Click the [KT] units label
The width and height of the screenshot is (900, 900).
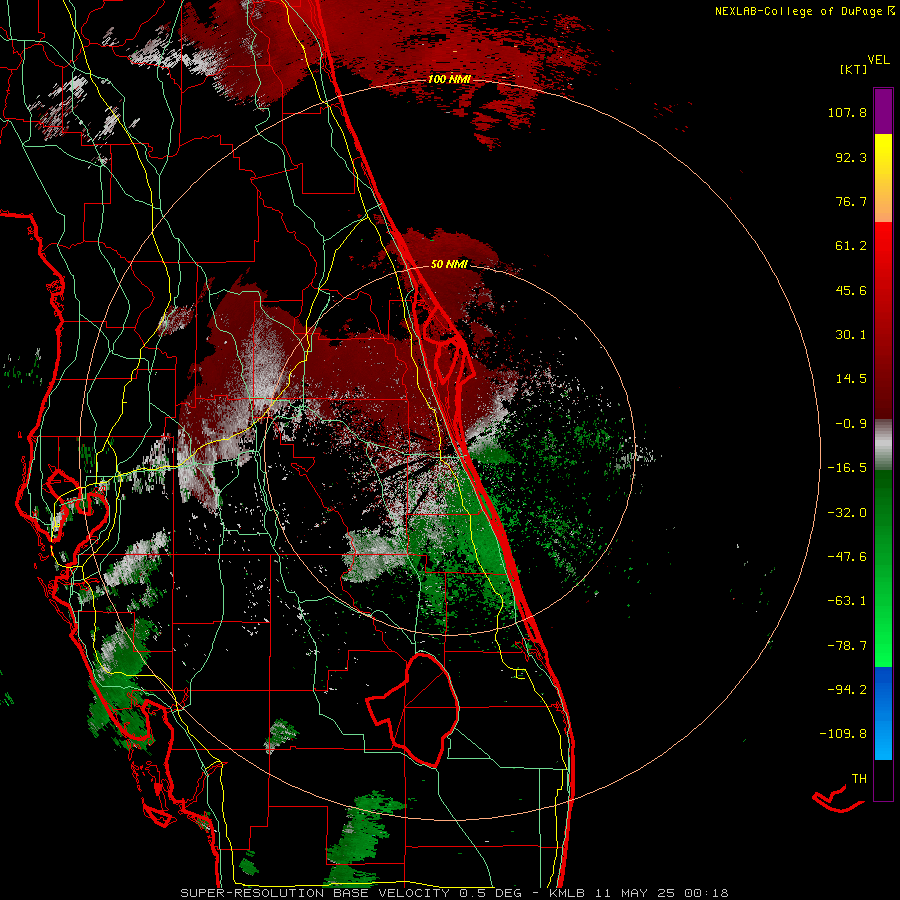(854, 69)
